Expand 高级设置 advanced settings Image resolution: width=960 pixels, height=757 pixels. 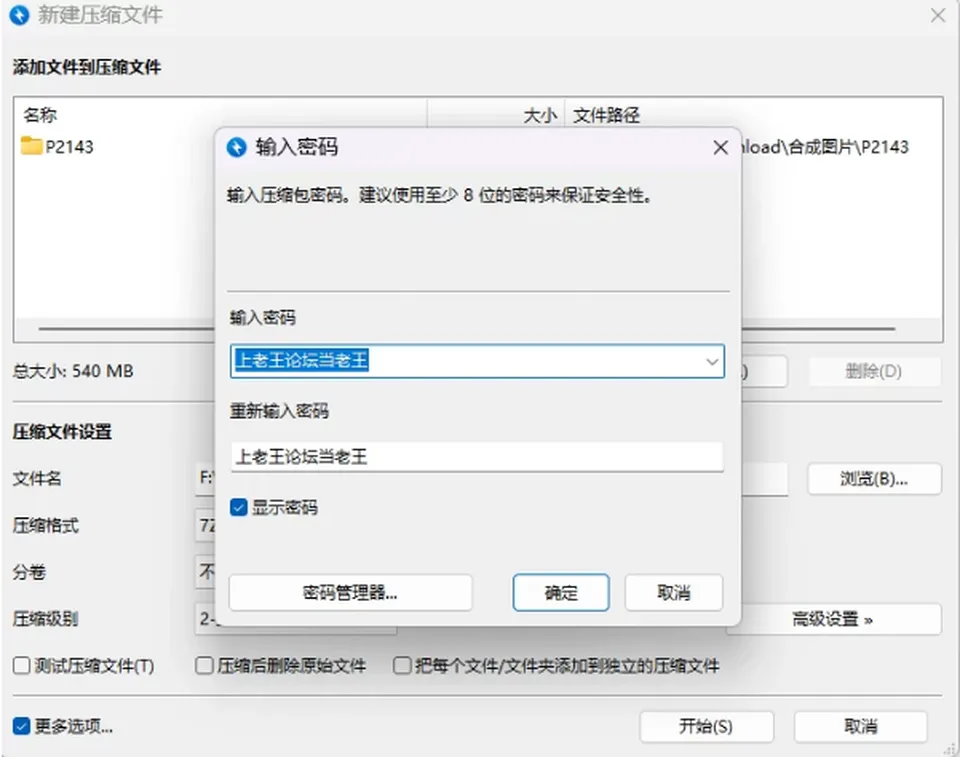coord(833,619)
